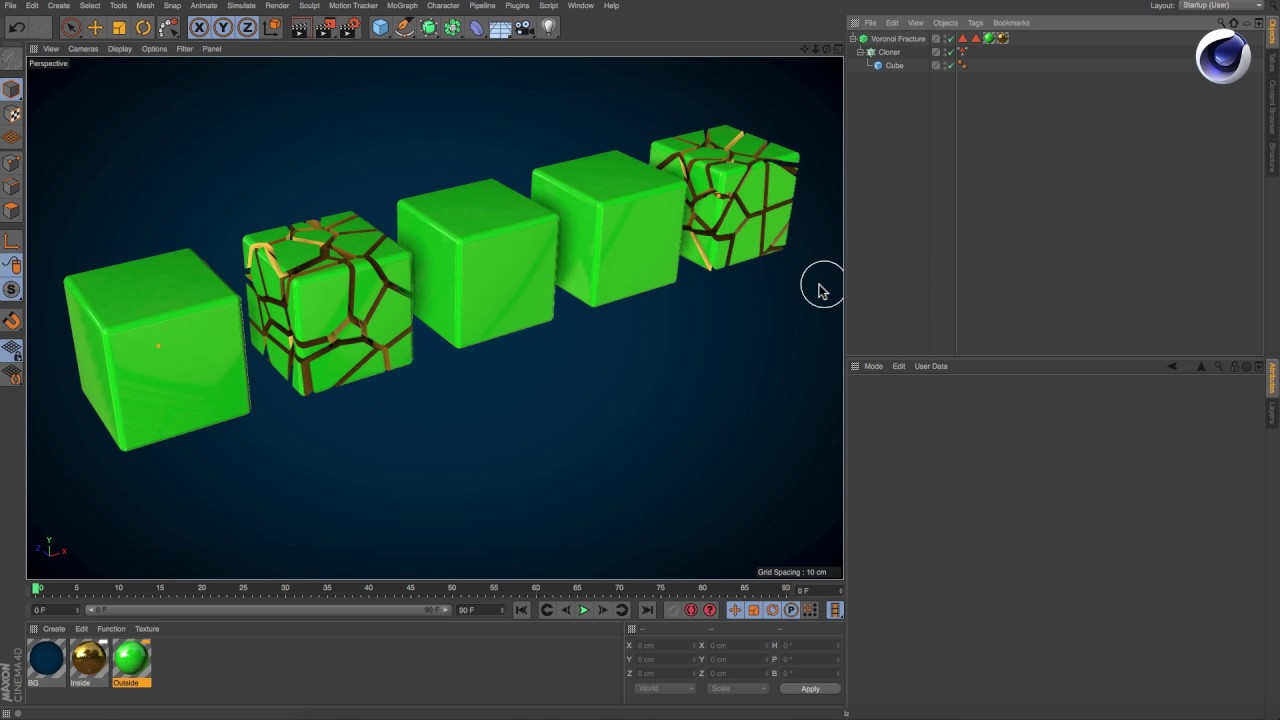Go to start of animation

[x=521, y=610]
